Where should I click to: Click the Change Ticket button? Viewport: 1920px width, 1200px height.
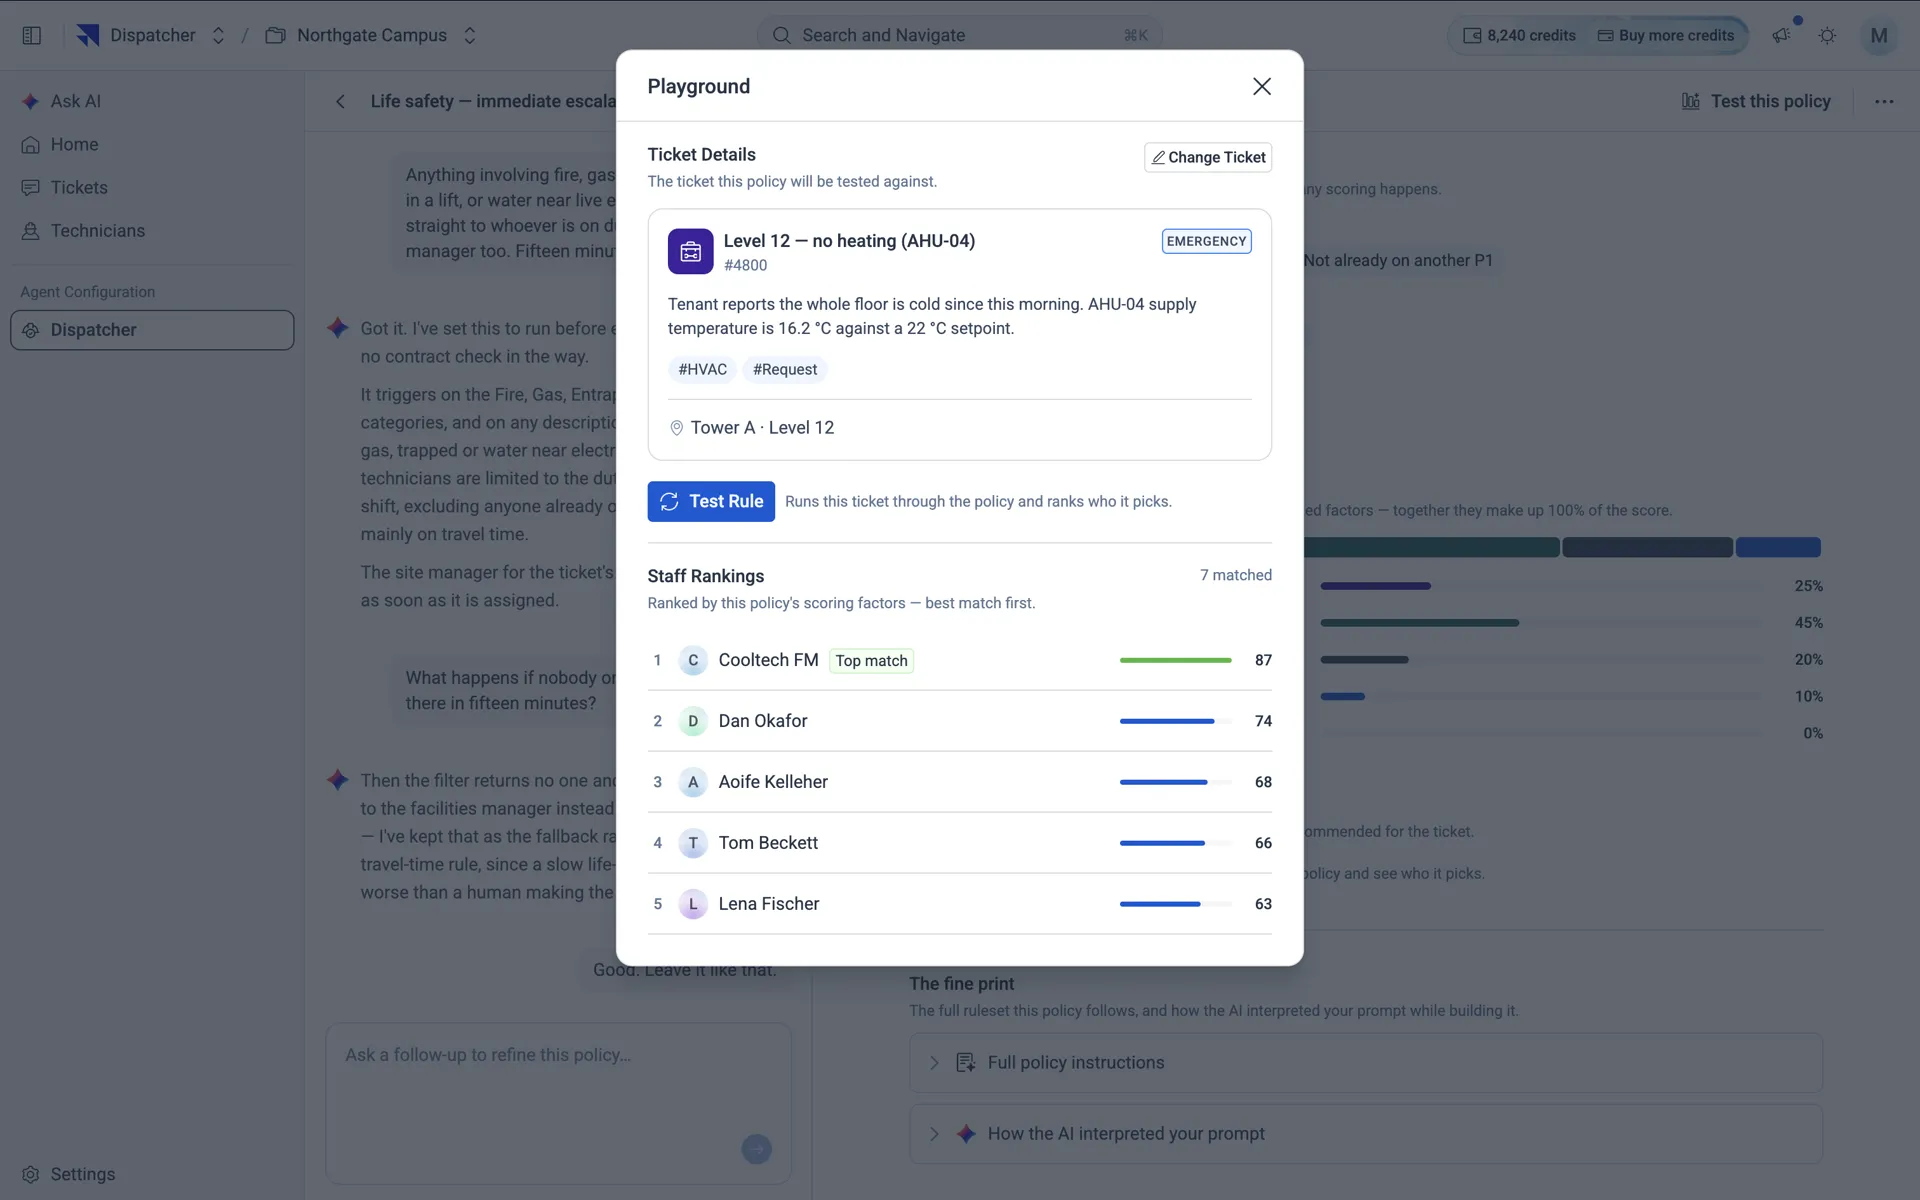1208,157
